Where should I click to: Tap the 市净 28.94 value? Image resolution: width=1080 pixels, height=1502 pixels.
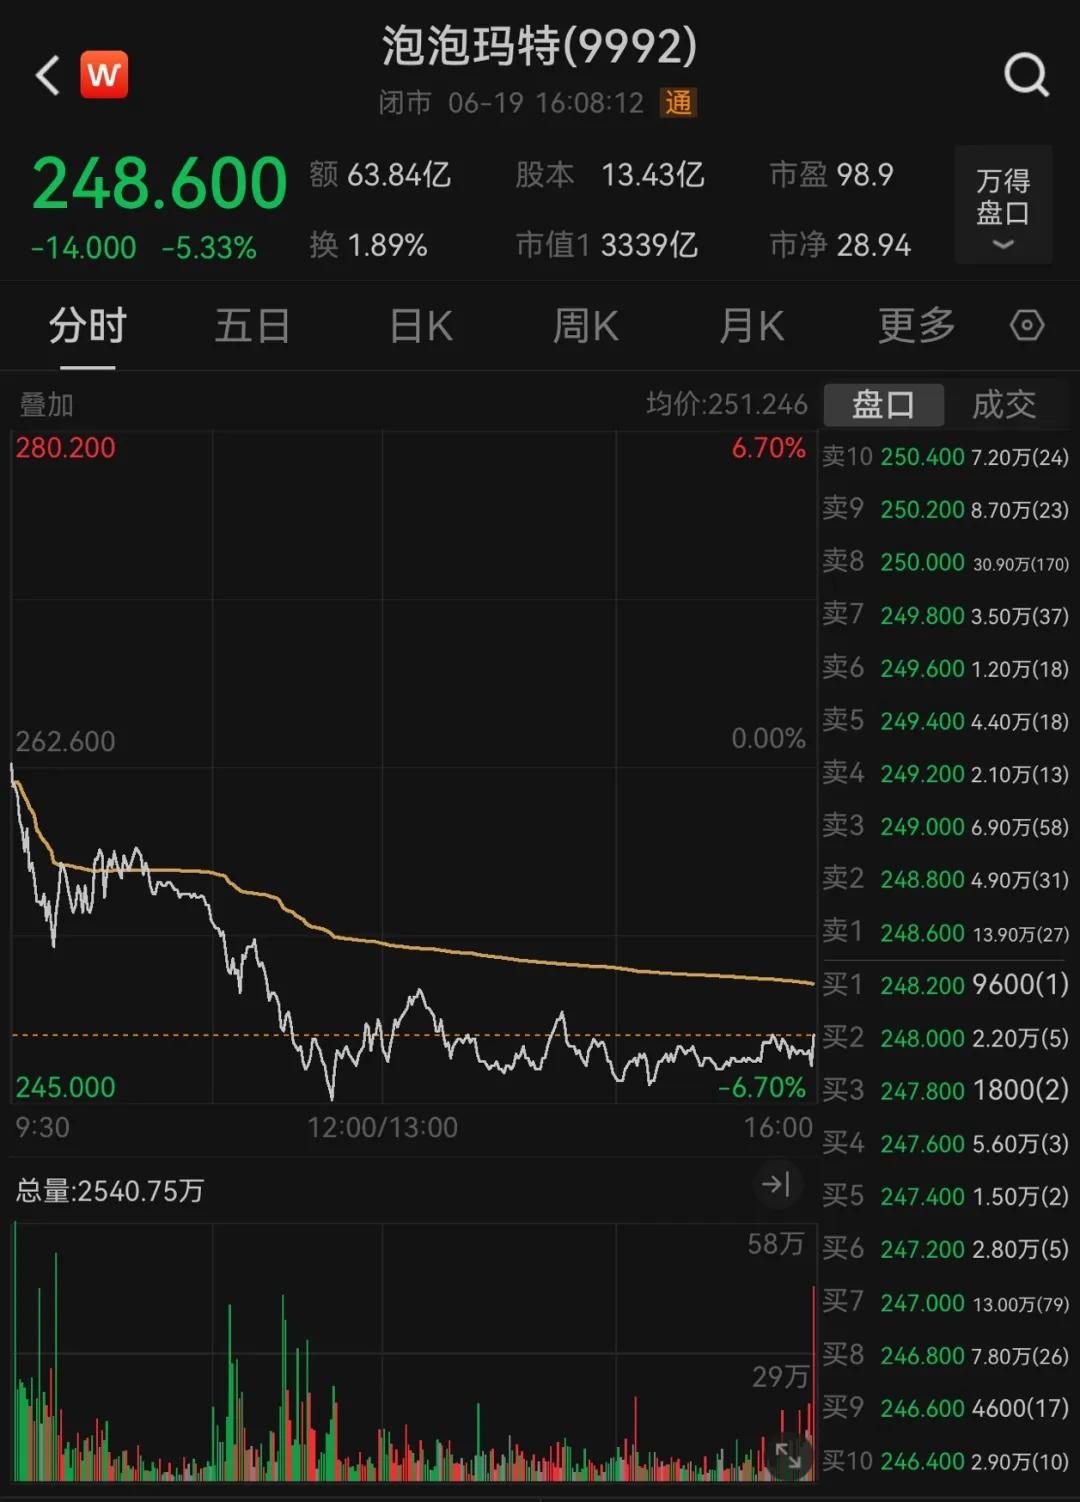[840, 245]
